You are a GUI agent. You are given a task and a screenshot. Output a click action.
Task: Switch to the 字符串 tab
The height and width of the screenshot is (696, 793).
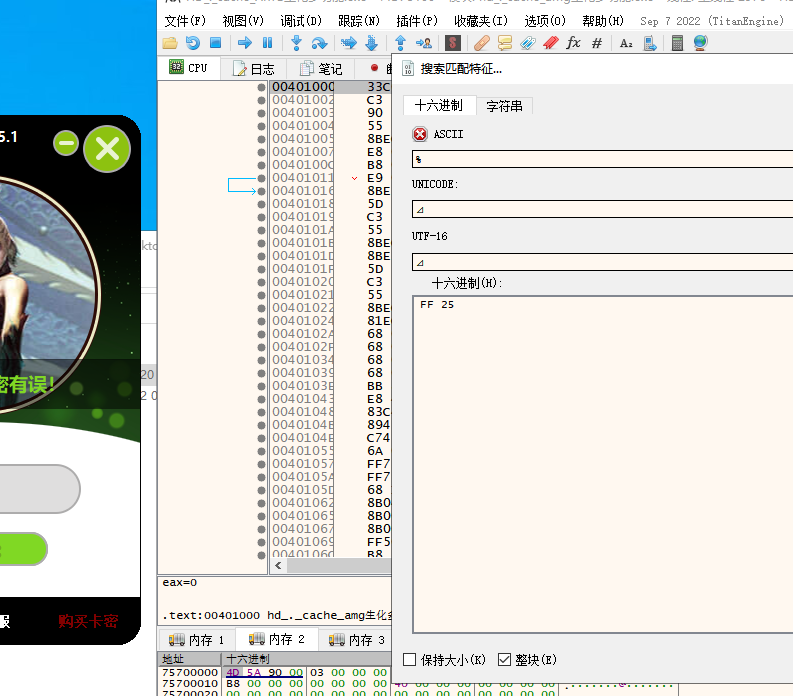tap(504, 106)
